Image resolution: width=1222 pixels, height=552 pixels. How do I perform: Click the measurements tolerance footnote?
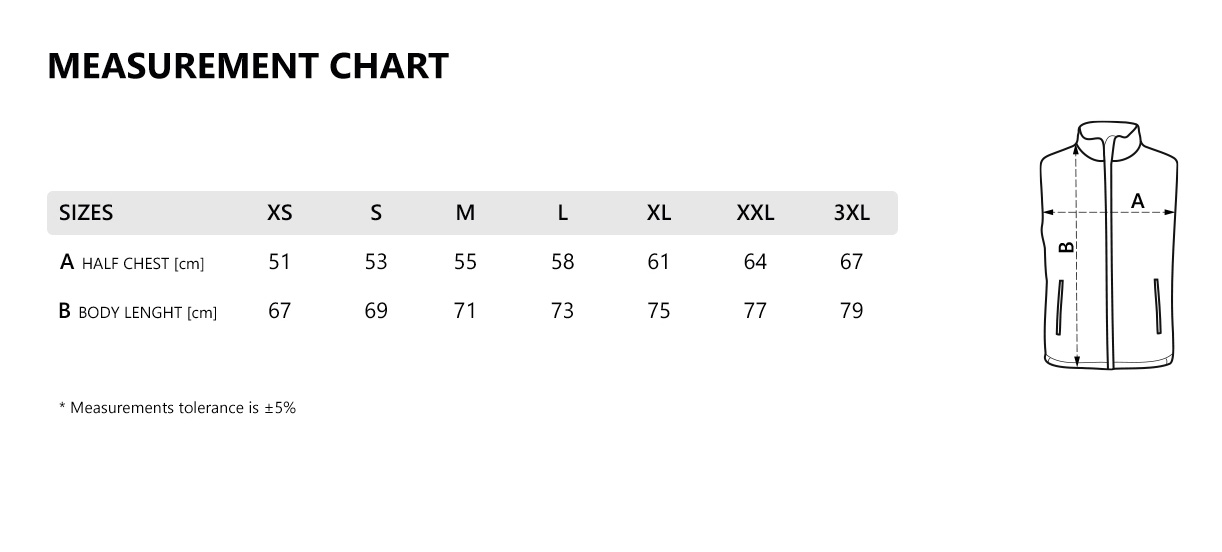tap(178, 408)
